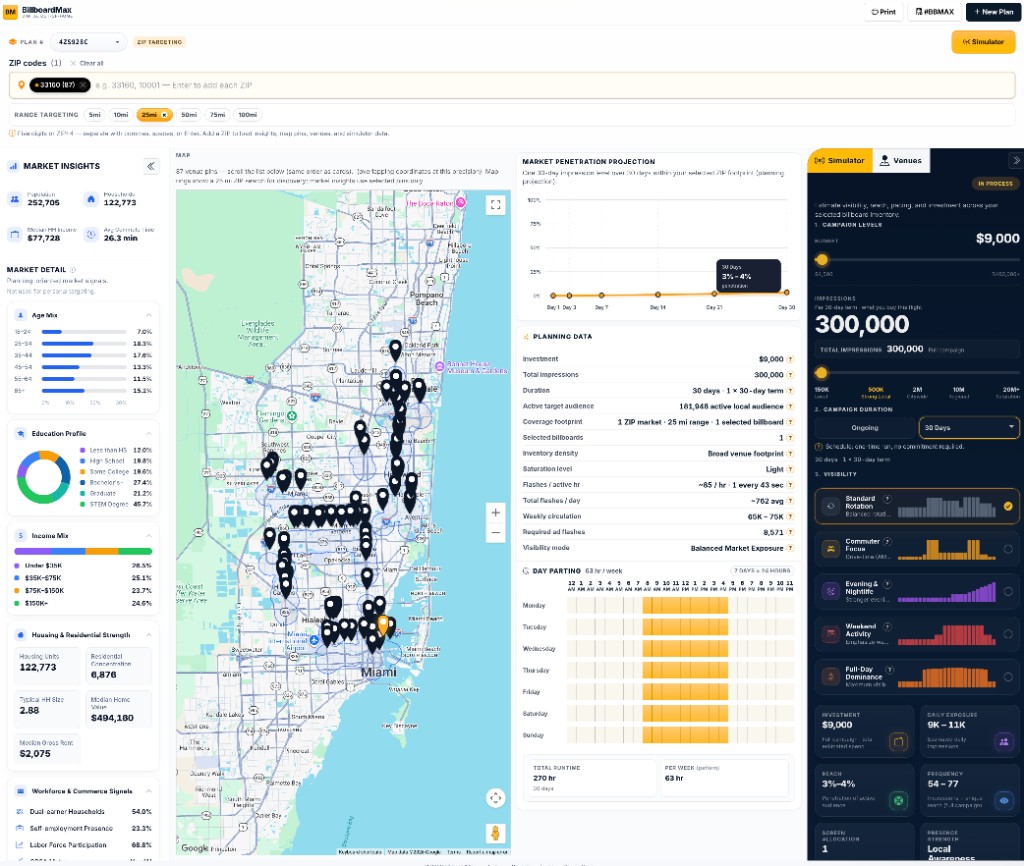Click the 2M Citywide slider mark
Image resolution: width=1024 pixels, height=866 pixels.
pos(917,393)
